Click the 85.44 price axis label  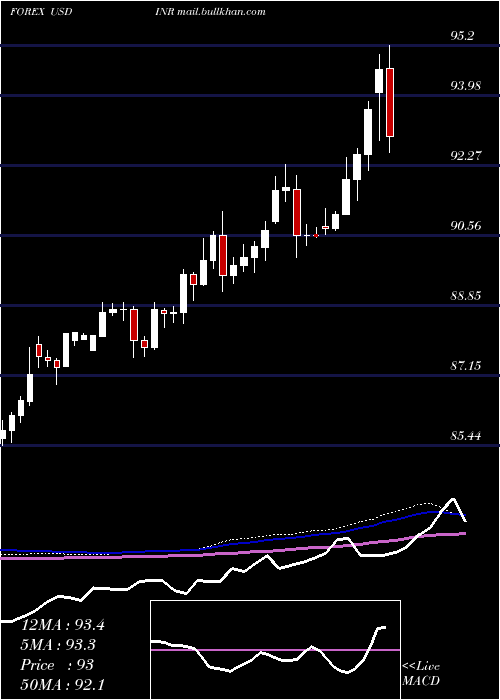point(466,435)
